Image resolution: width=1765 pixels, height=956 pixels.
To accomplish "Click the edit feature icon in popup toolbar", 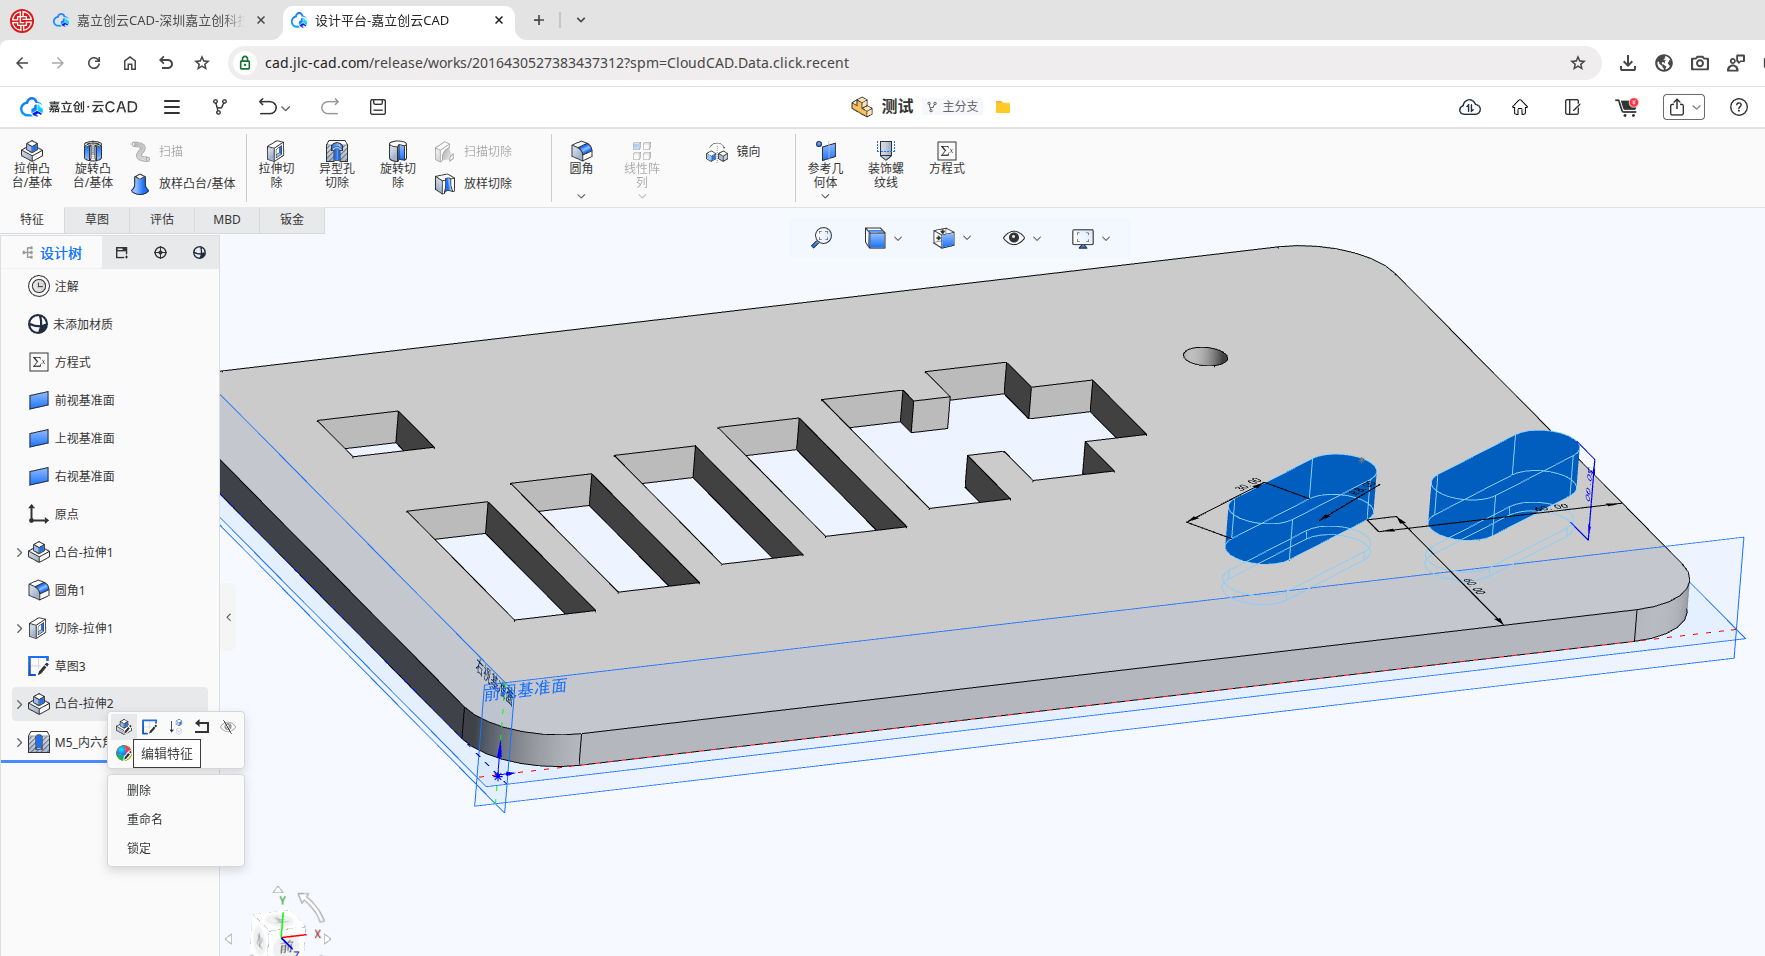I will (124, 727).
